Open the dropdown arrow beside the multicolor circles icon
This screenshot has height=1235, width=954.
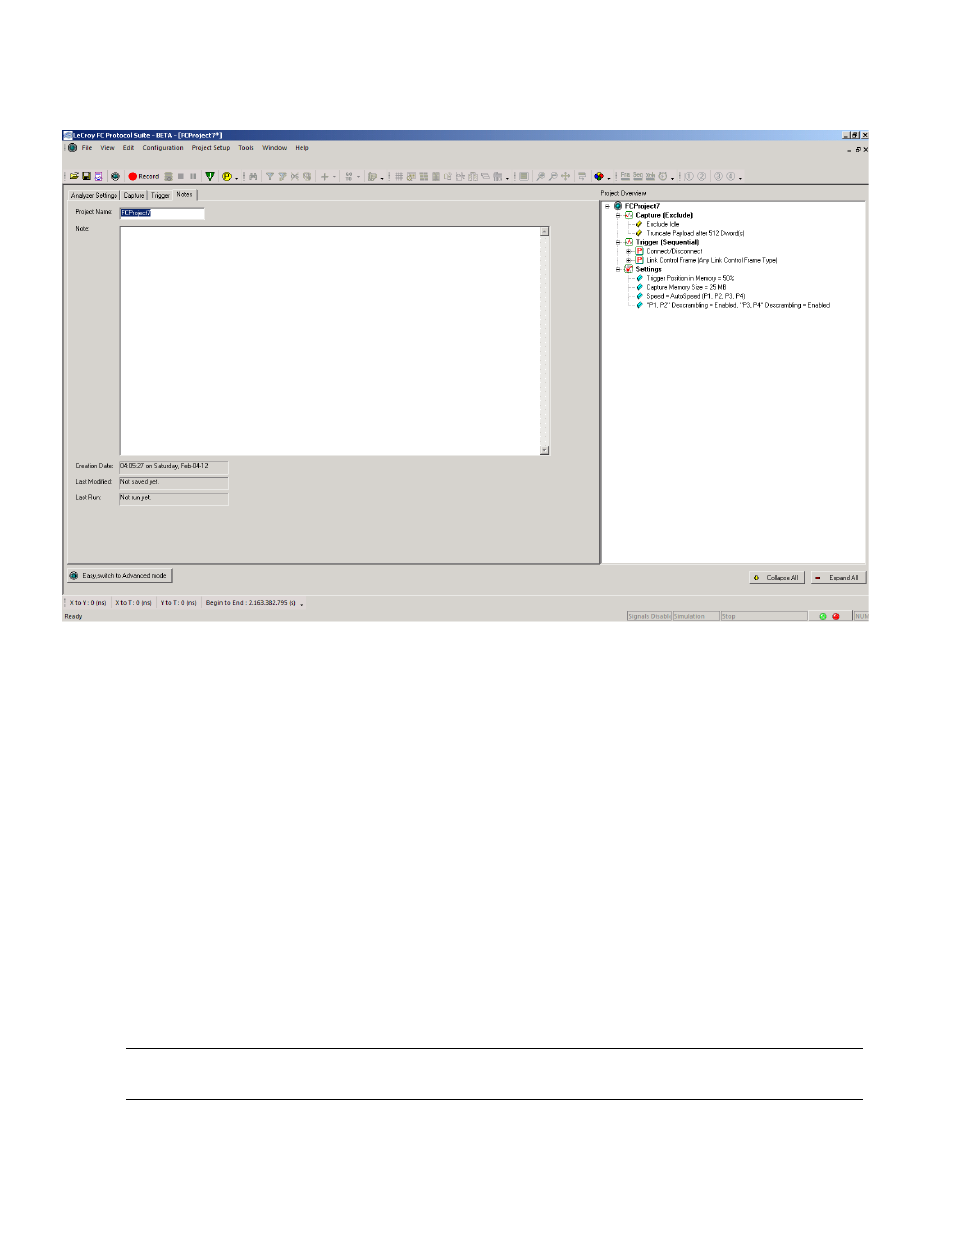(609, 177)
